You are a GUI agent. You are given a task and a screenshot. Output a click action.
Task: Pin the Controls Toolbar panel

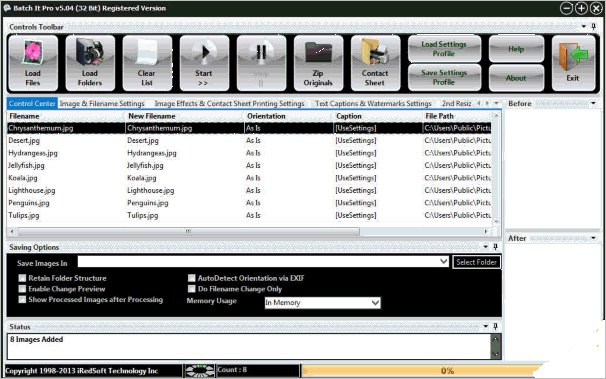point(594,27)
